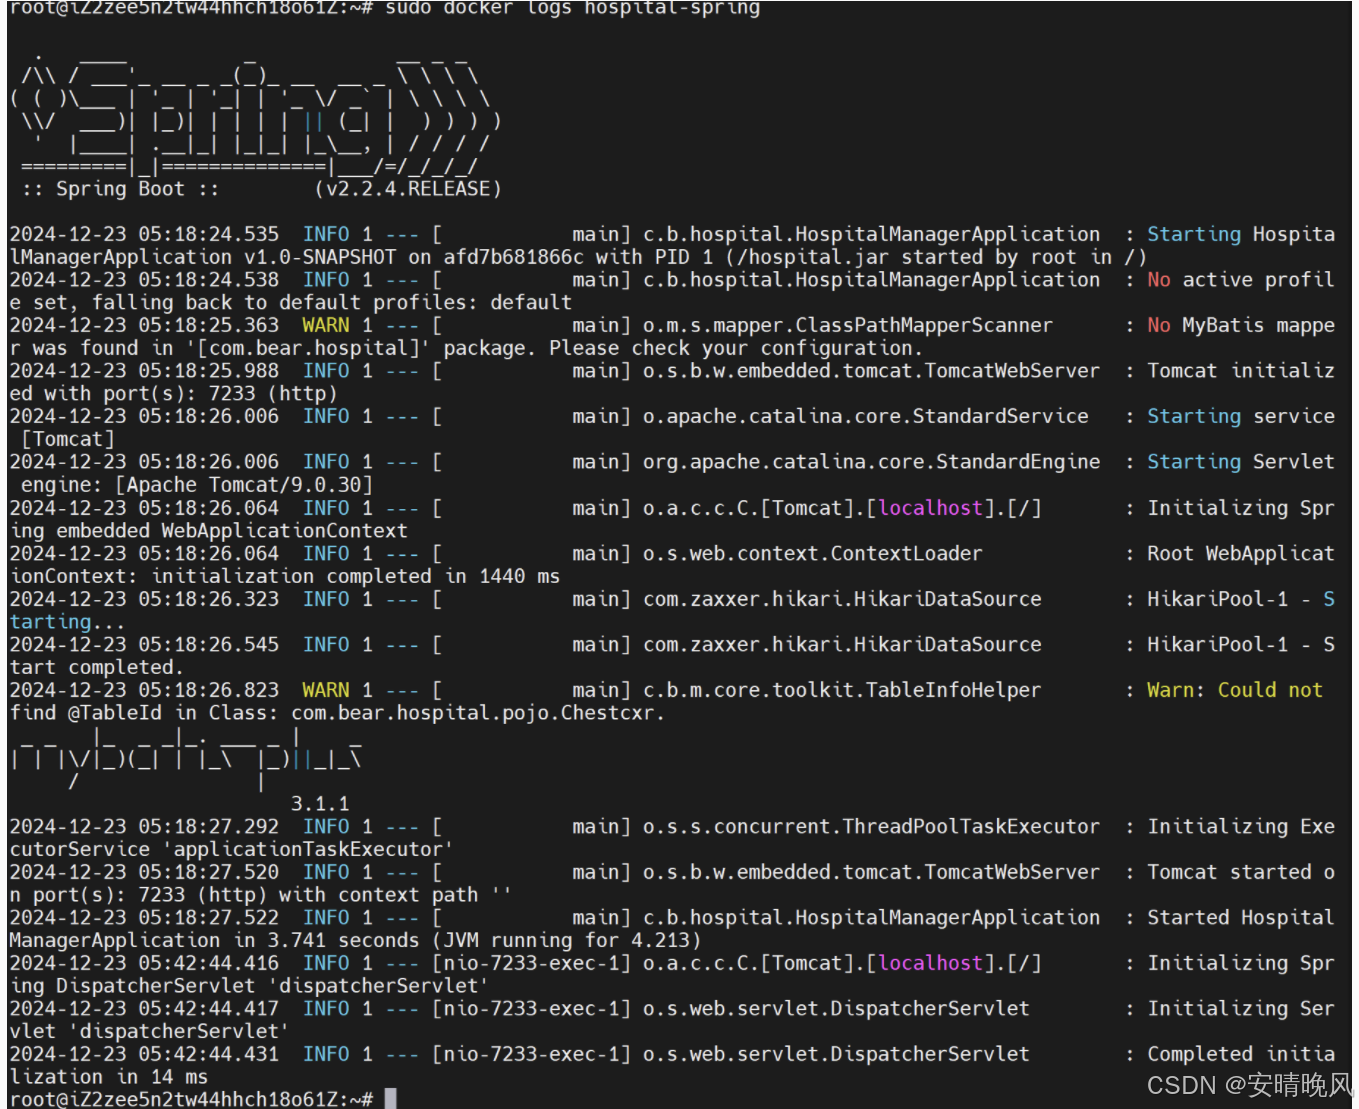Click the text 'No MyBatis mappe'
Screen dimensions: 1359x1109
click(x=1240, y=325)
